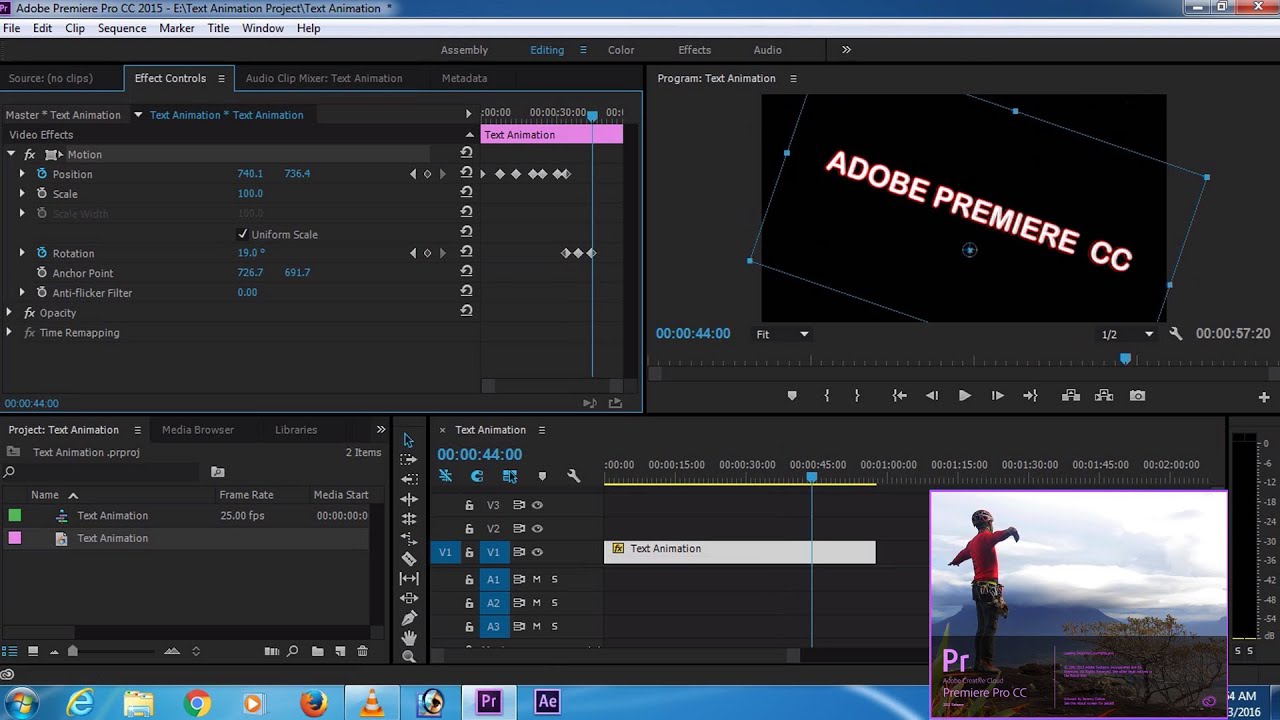Mute audio track A1

pos(537,579)
